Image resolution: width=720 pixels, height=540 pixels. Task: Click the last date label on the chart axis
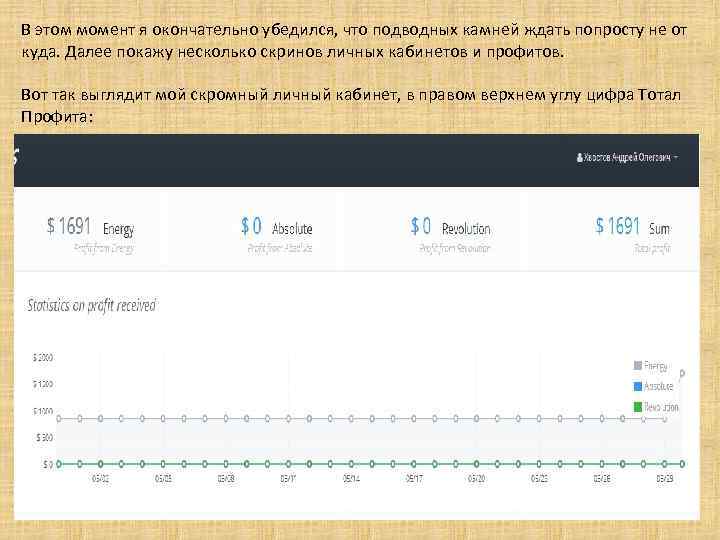coord(665,478)
